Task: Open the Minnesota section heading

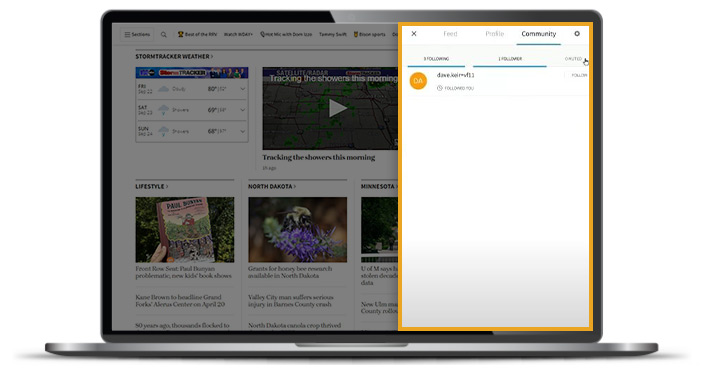Action: 379,186
